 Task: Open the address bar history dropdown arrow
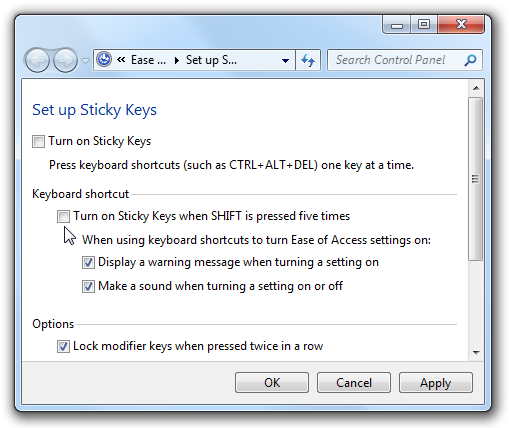click(285, 61)
